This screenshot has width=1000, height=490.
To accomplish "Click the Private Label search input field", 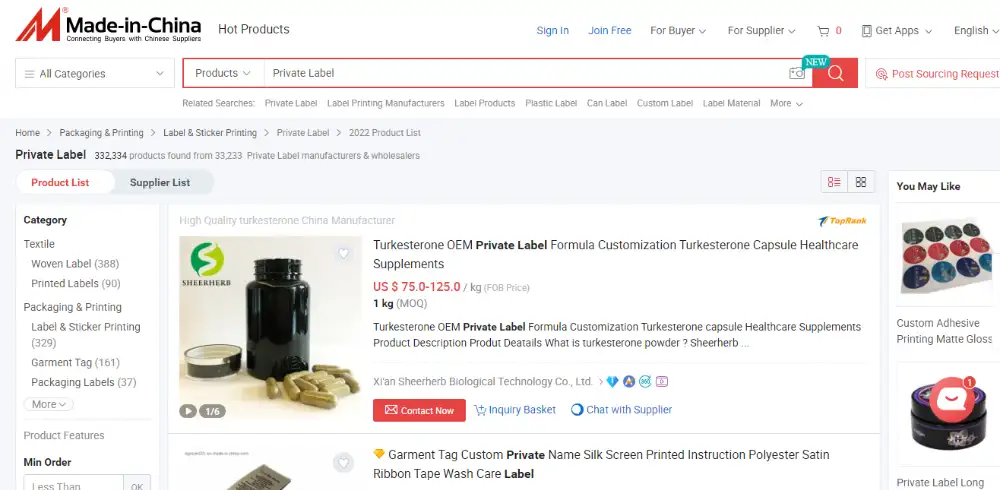I will point(526,73).
